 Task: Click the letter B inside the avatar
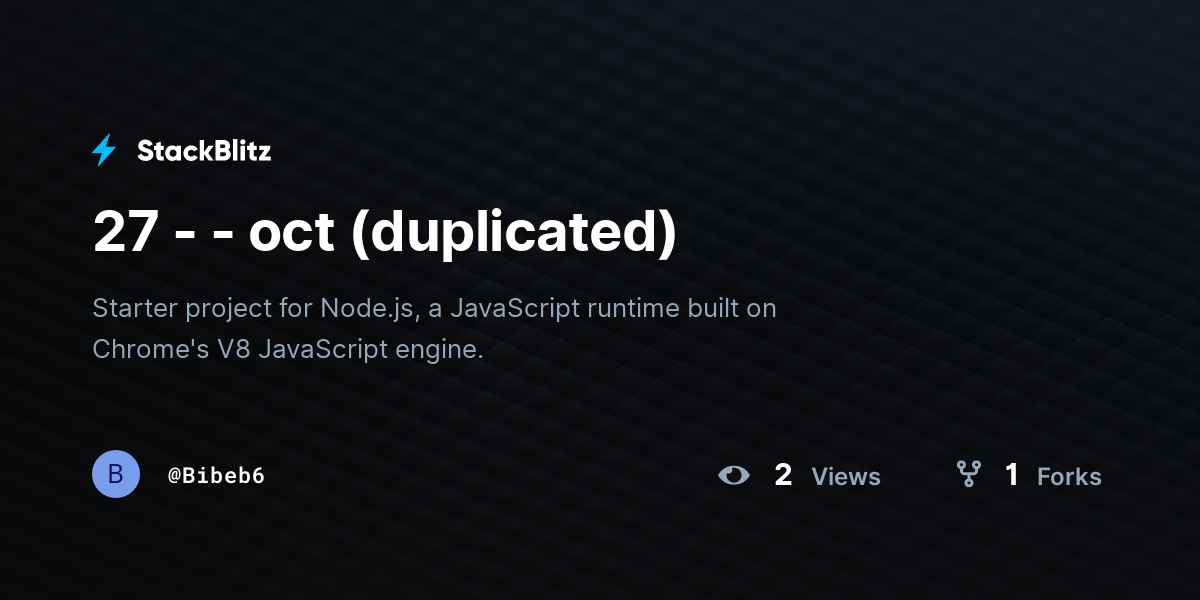pyautogui.click(x=116, y=474)
